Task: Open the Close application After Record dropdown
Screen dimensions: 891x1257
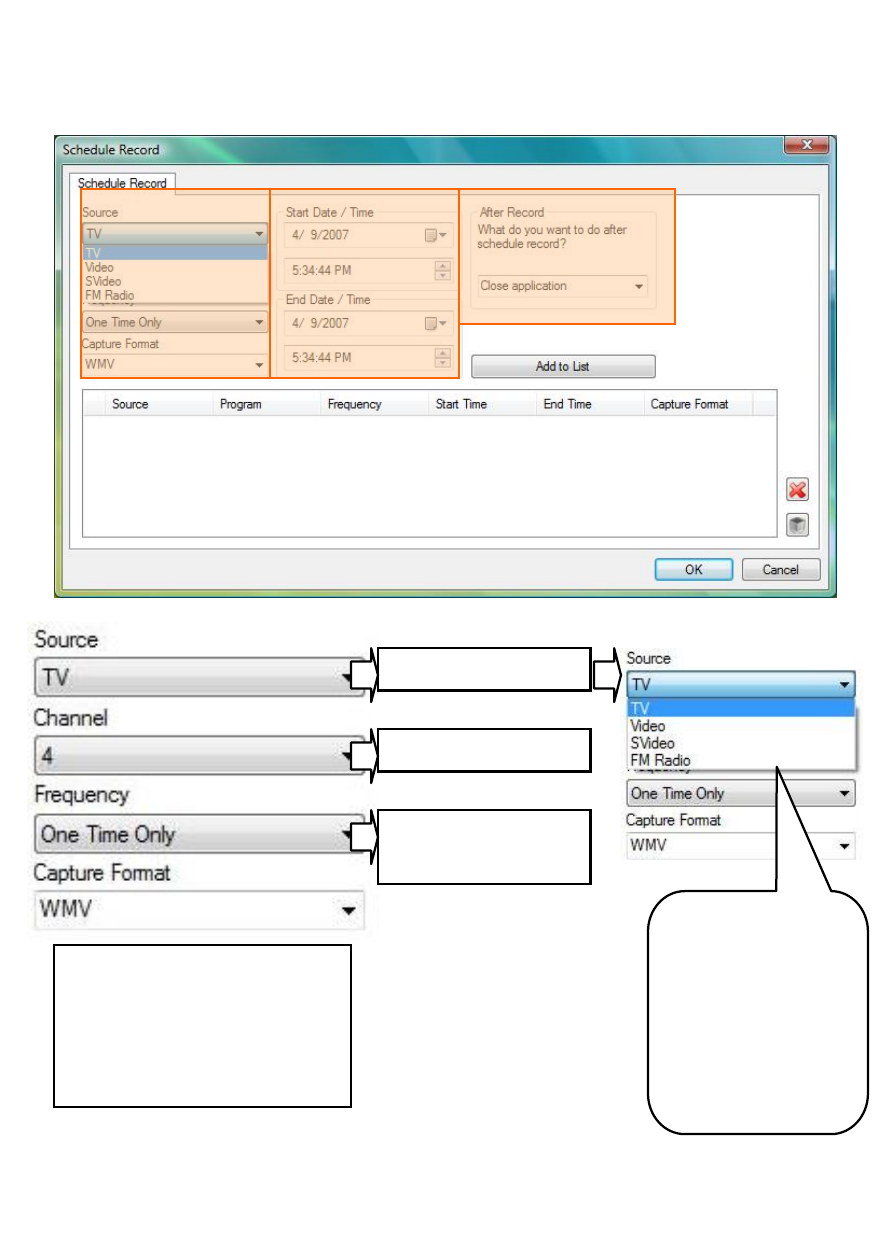Action: 563,286
